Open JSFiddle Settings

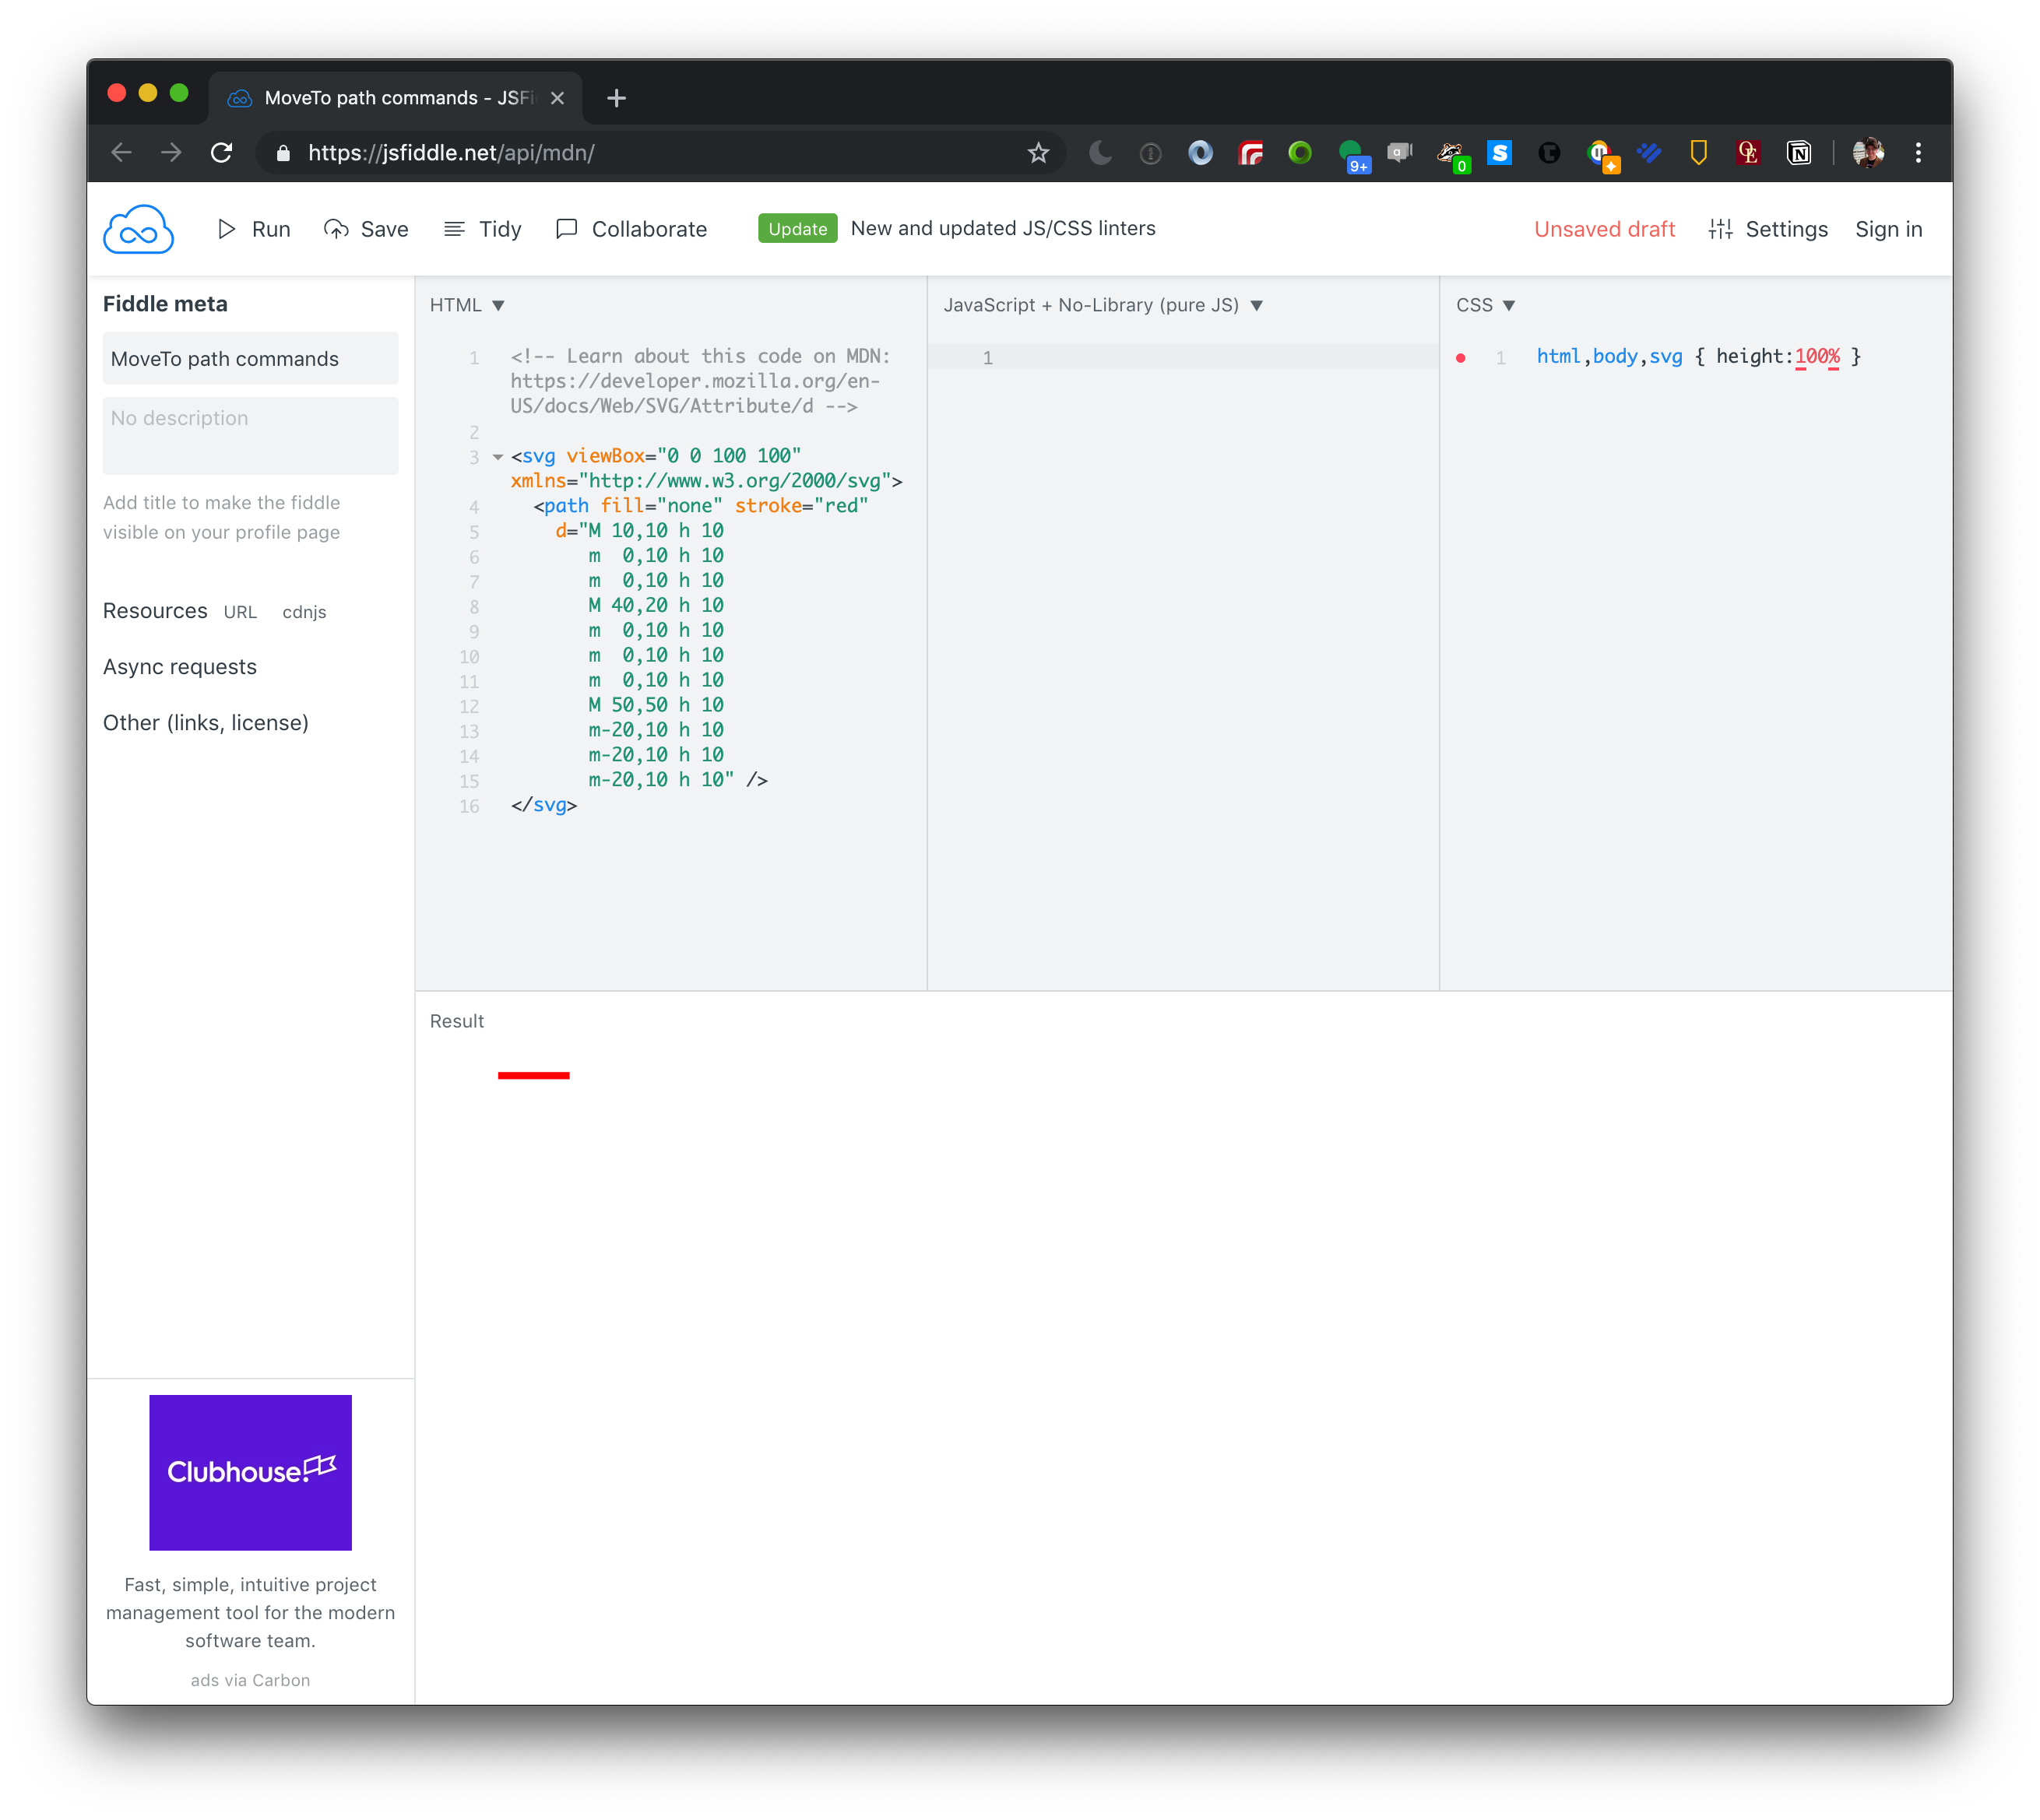[x=1768, y=228]
